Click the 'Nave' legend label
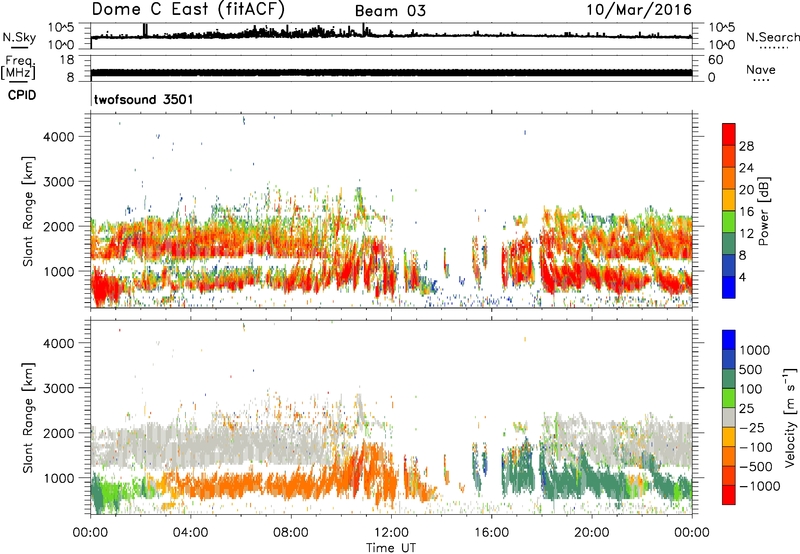Screen dimensions: 800x554 click(761, 69)
